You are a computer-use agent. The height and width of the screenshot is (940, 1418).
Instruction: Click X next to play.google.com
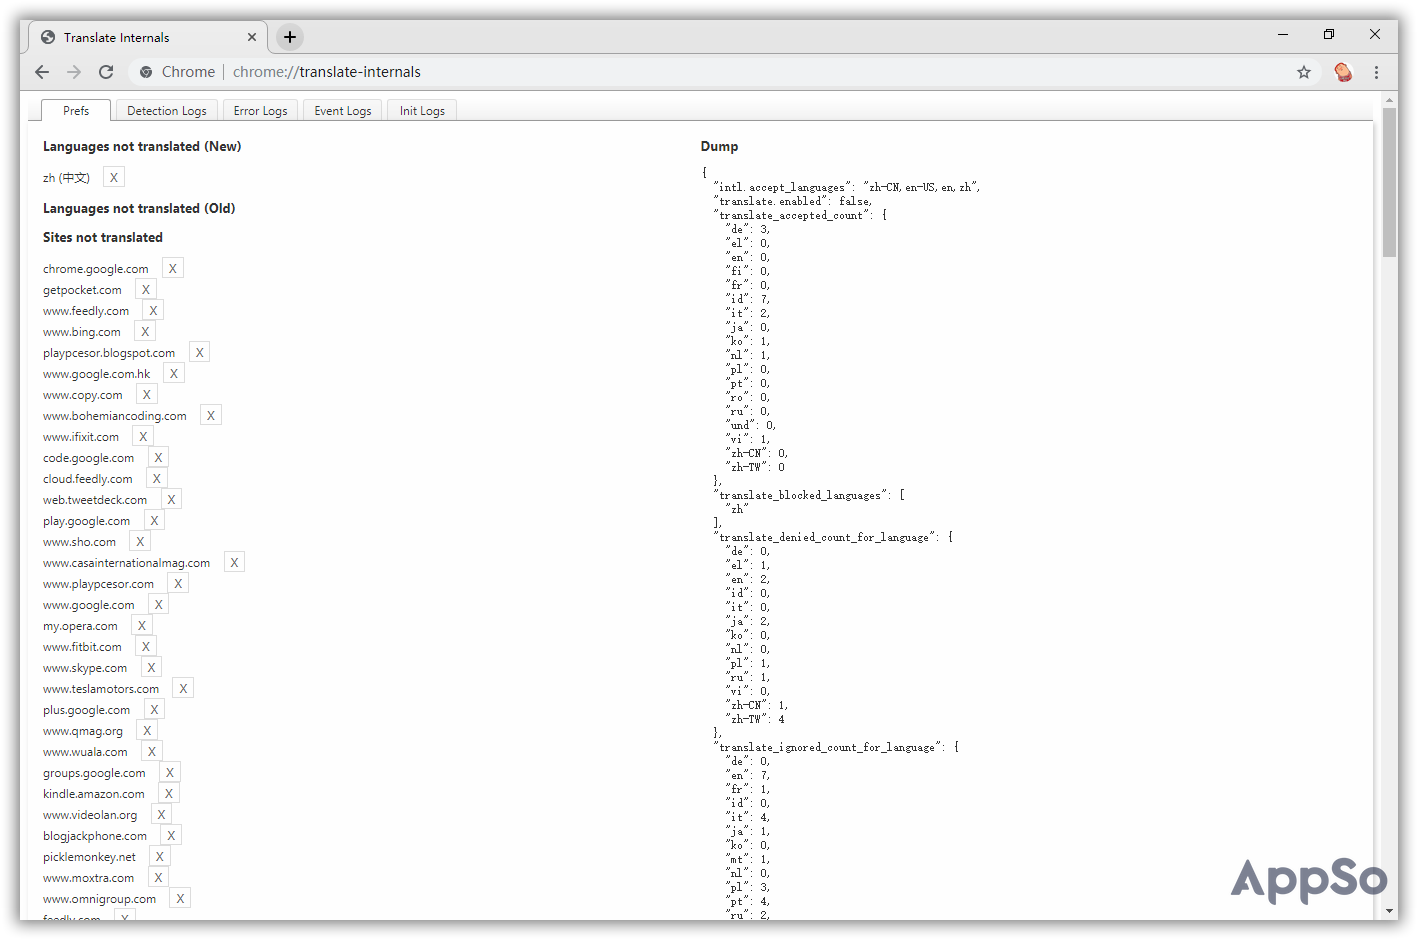pyautogui.click(x=154, y=521)
